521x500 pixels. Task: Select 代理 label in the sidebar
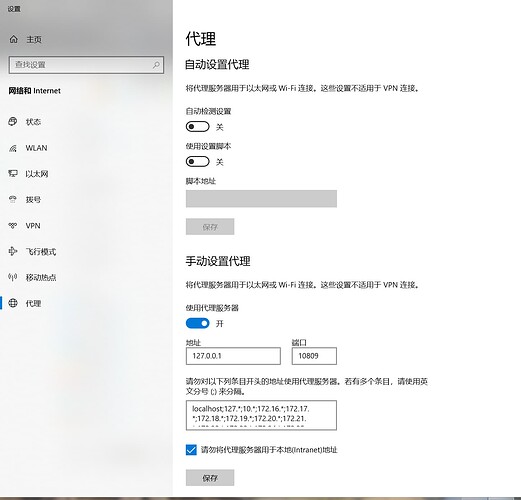pyautogui.click(x=33, y=303)
